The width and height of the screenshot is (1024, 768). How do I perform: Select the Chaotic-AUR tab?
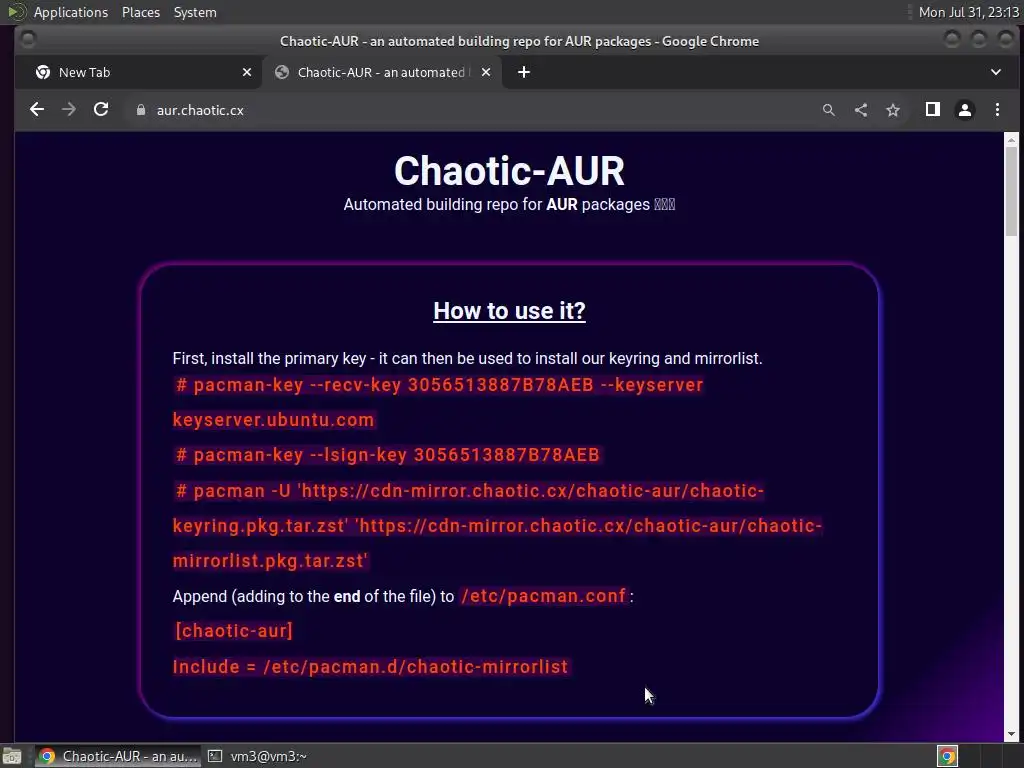pyautogui.click(x=382, y=72)
